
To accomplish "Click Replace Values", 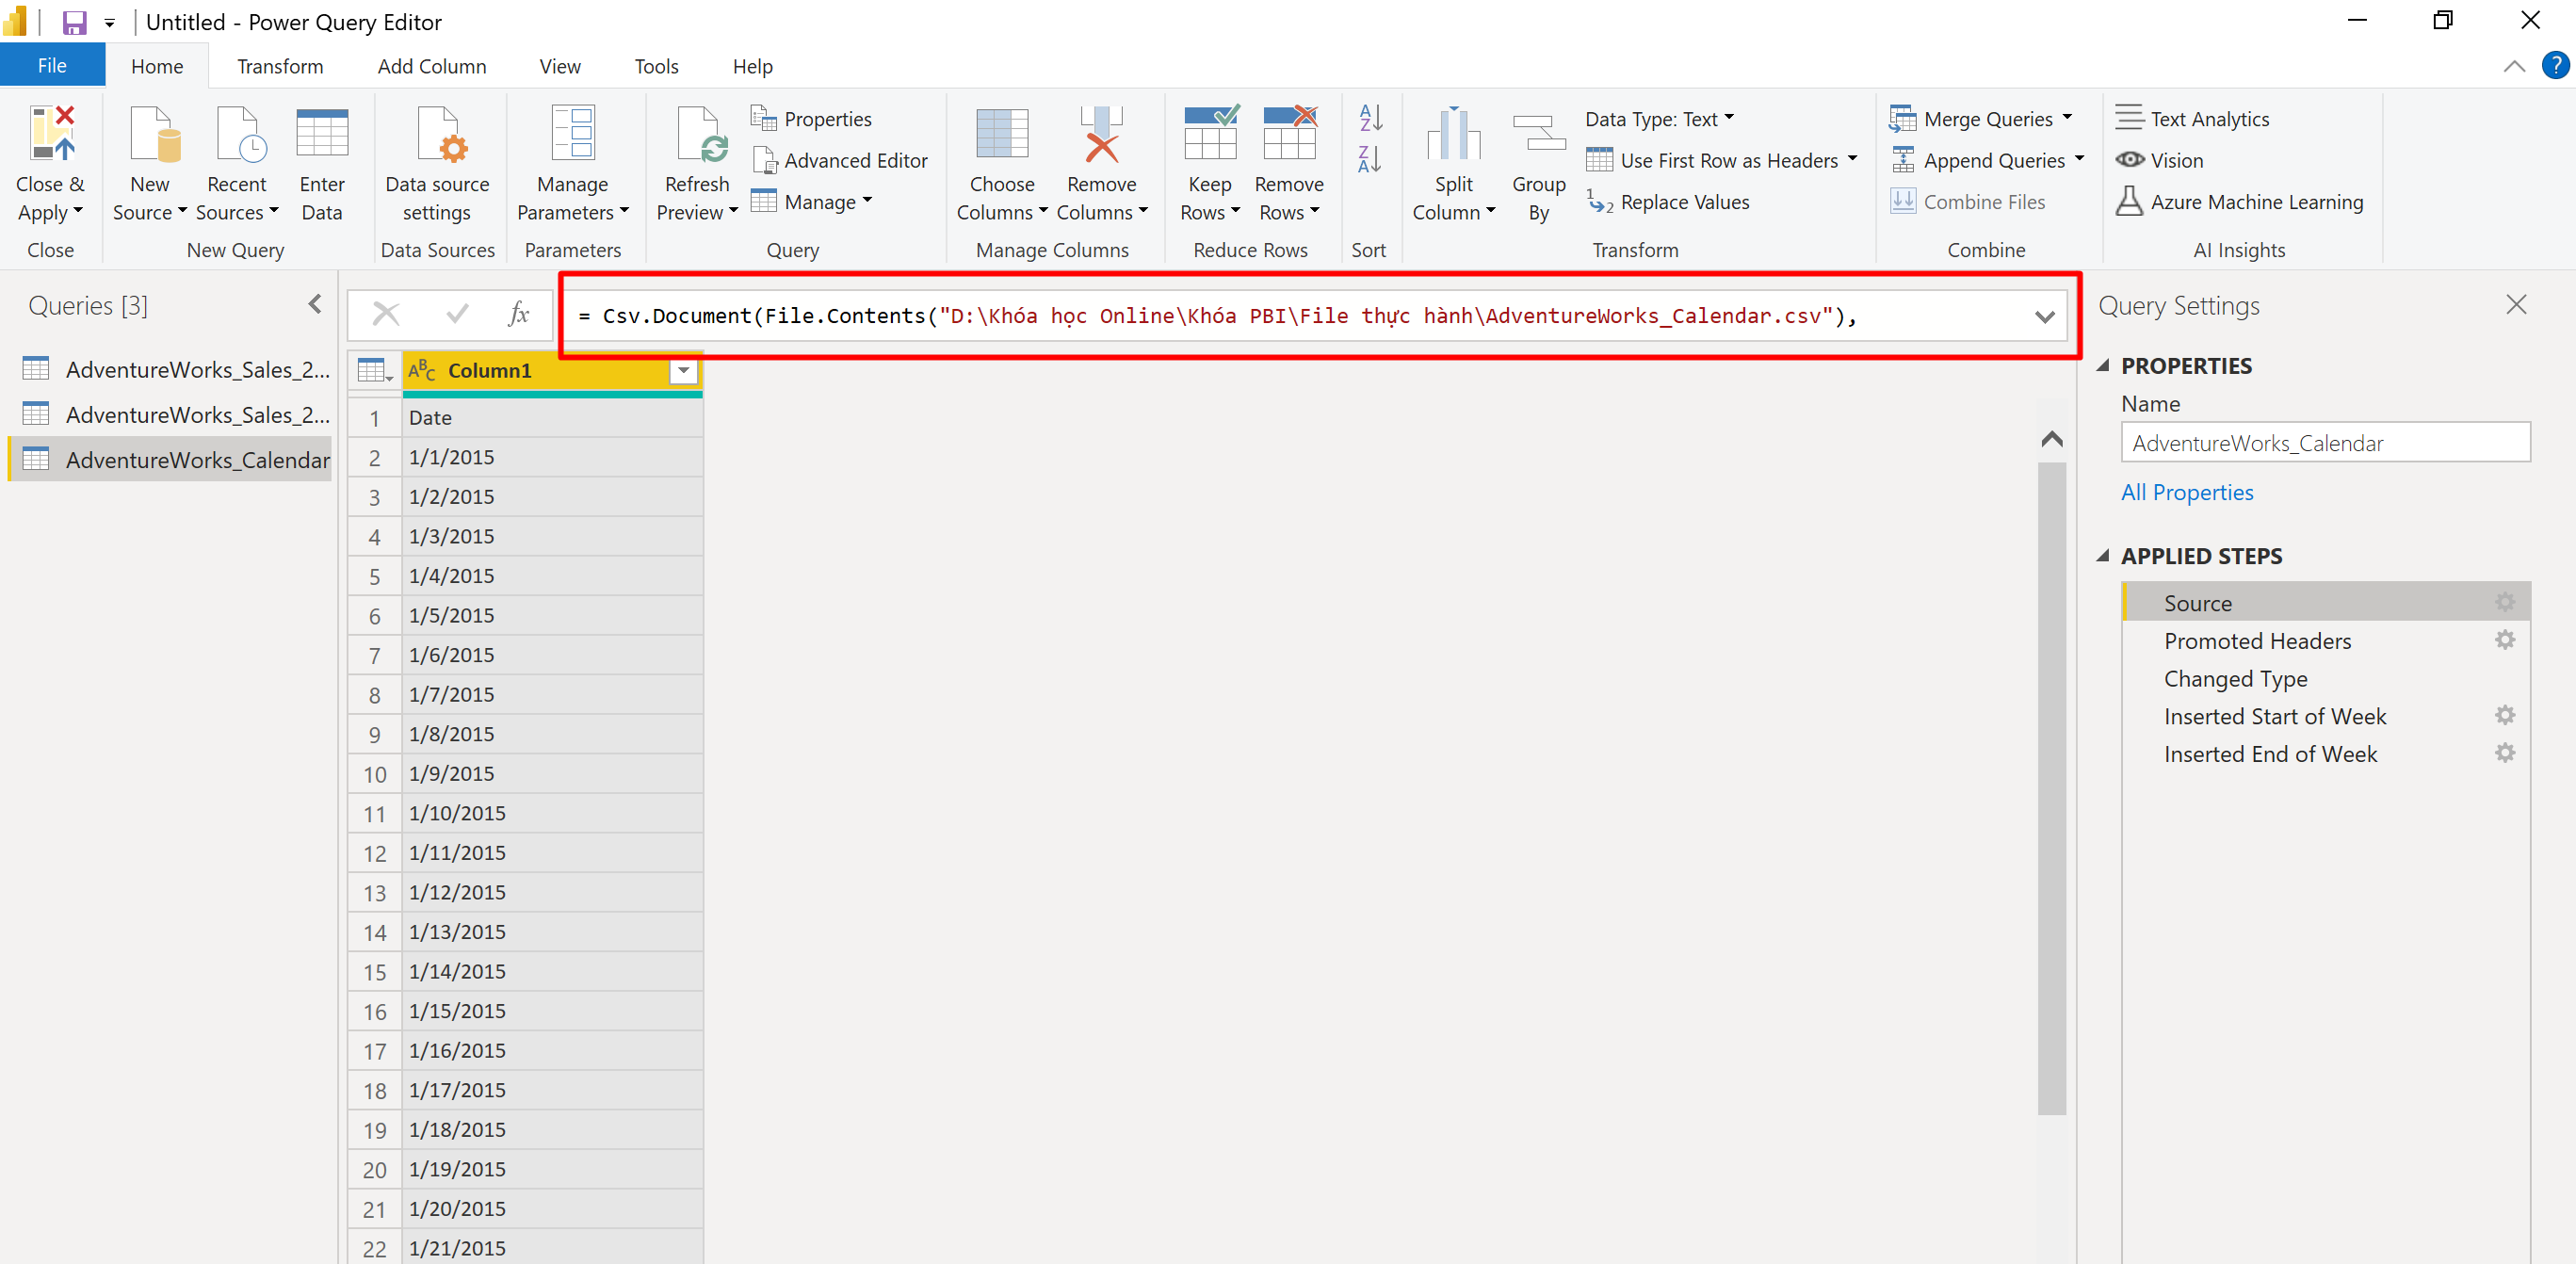I will (1668, 202).
